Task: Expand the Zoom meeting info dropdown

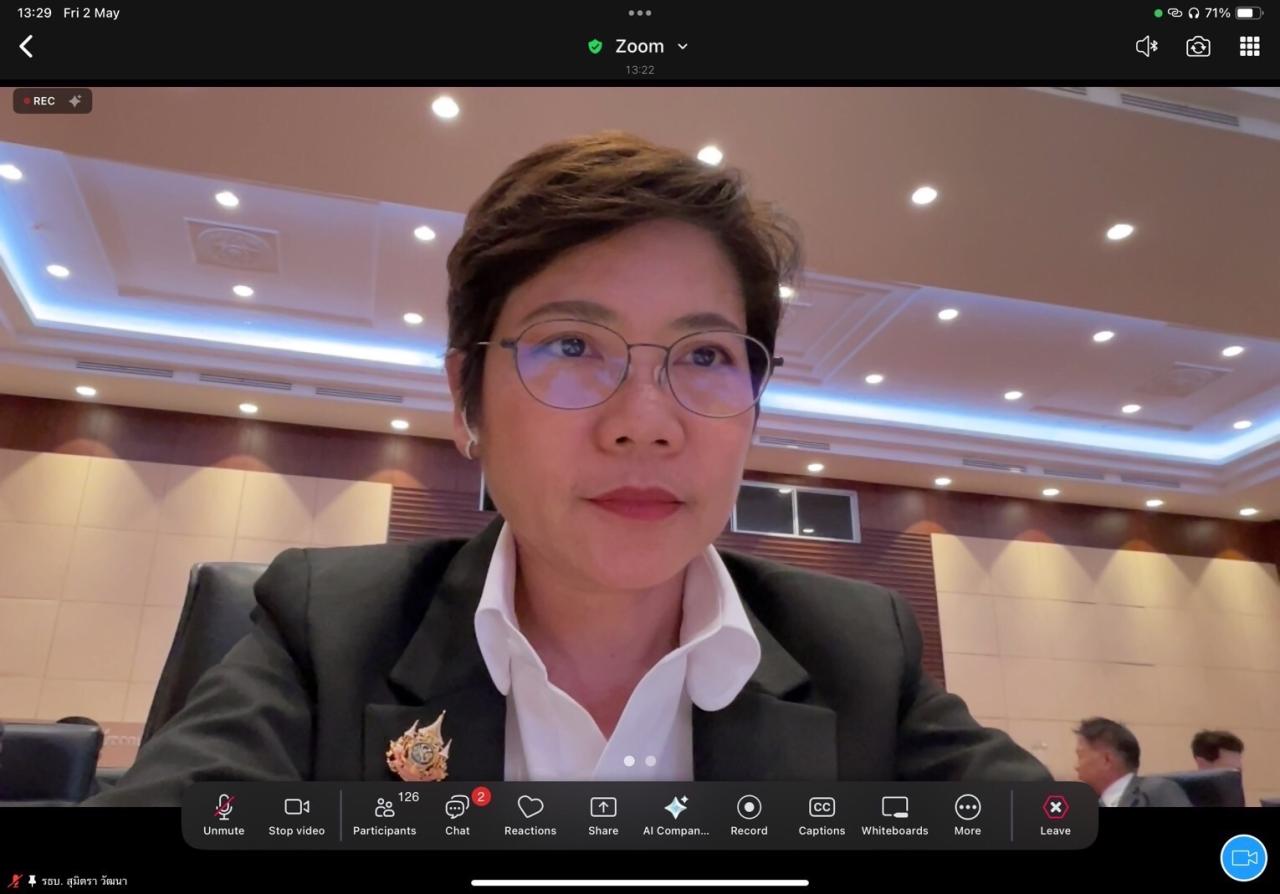Action: coord(683,46)
